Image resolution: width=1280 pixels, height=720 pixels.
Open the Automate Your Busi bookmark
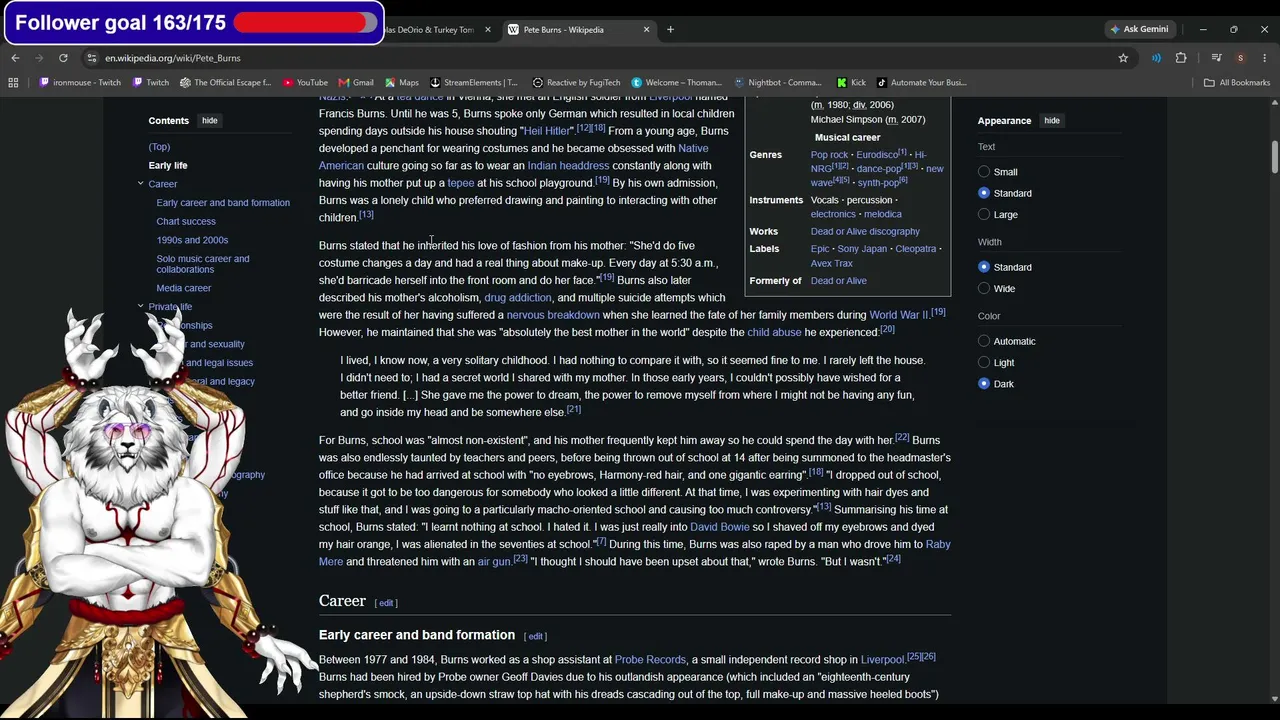click(x=920, y=83)
